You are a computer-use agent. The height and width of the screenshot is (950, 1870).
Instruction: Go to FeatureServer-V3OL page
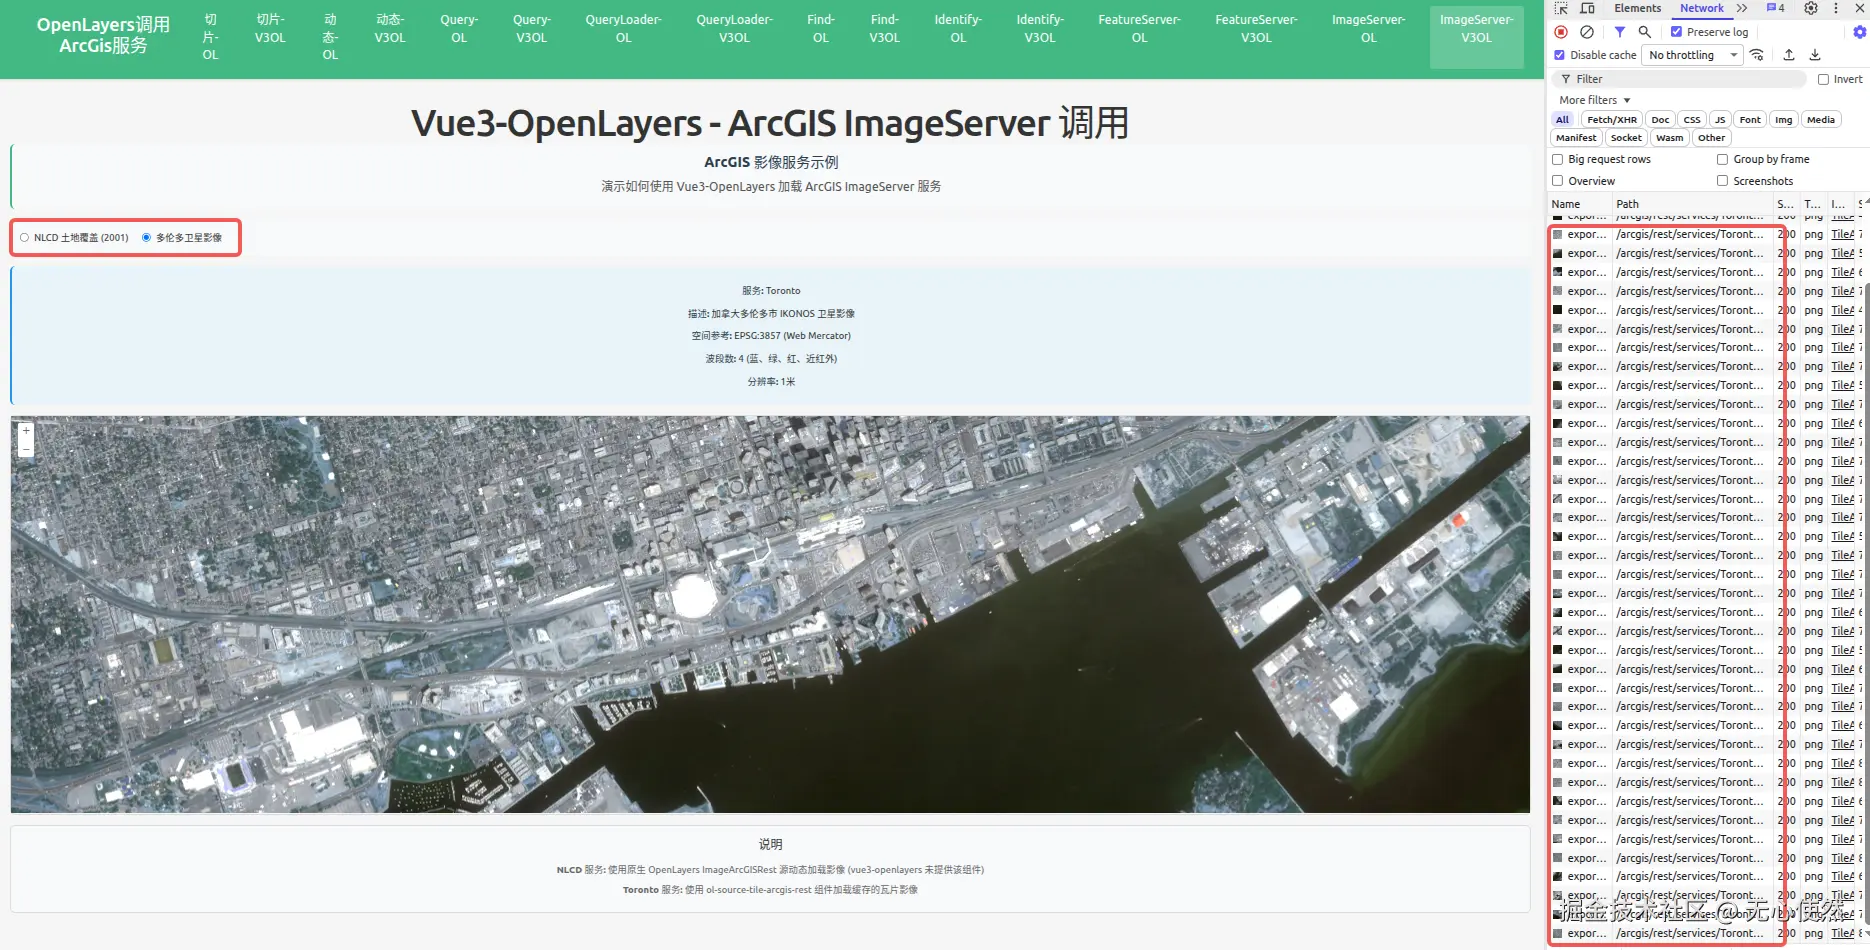[x=1256, y=29]
